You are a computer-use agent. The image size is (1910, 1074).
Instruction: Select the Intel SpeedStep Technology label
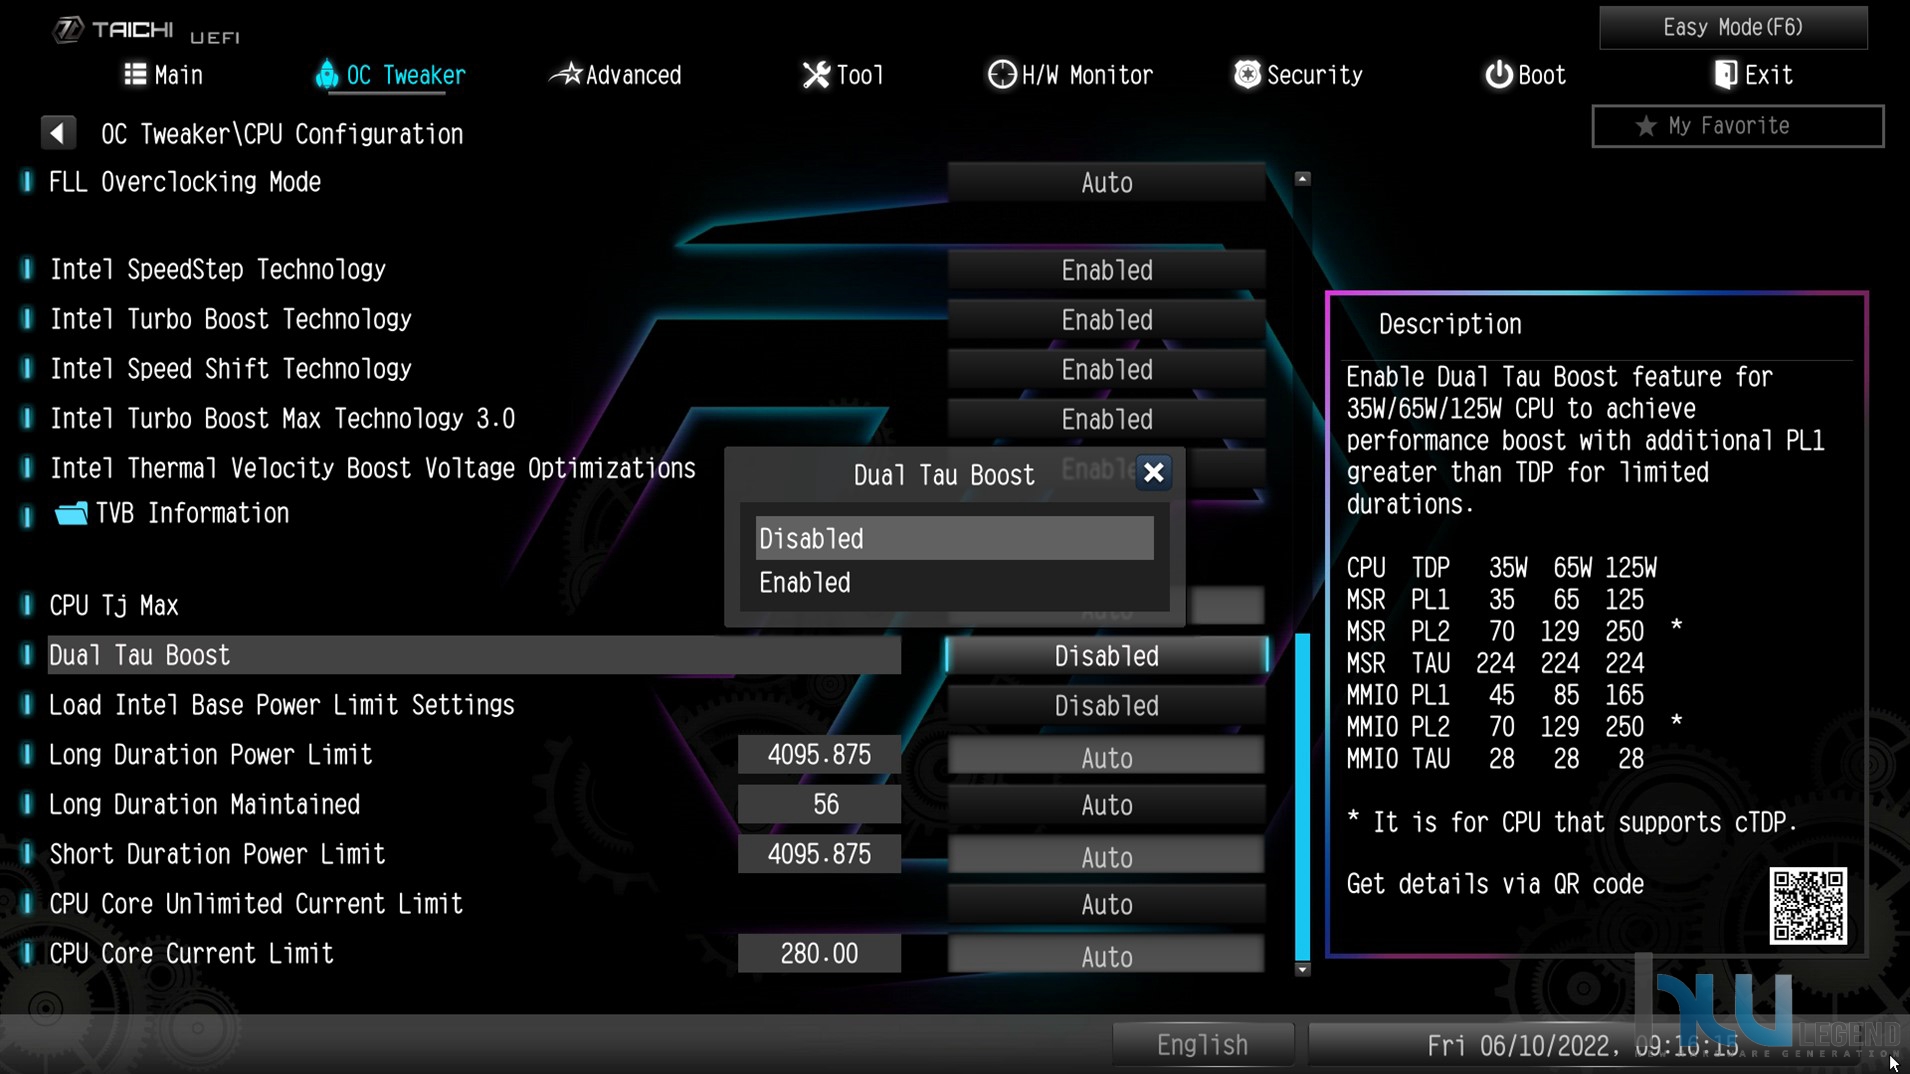pyautogui.click(x=217, y=270)
